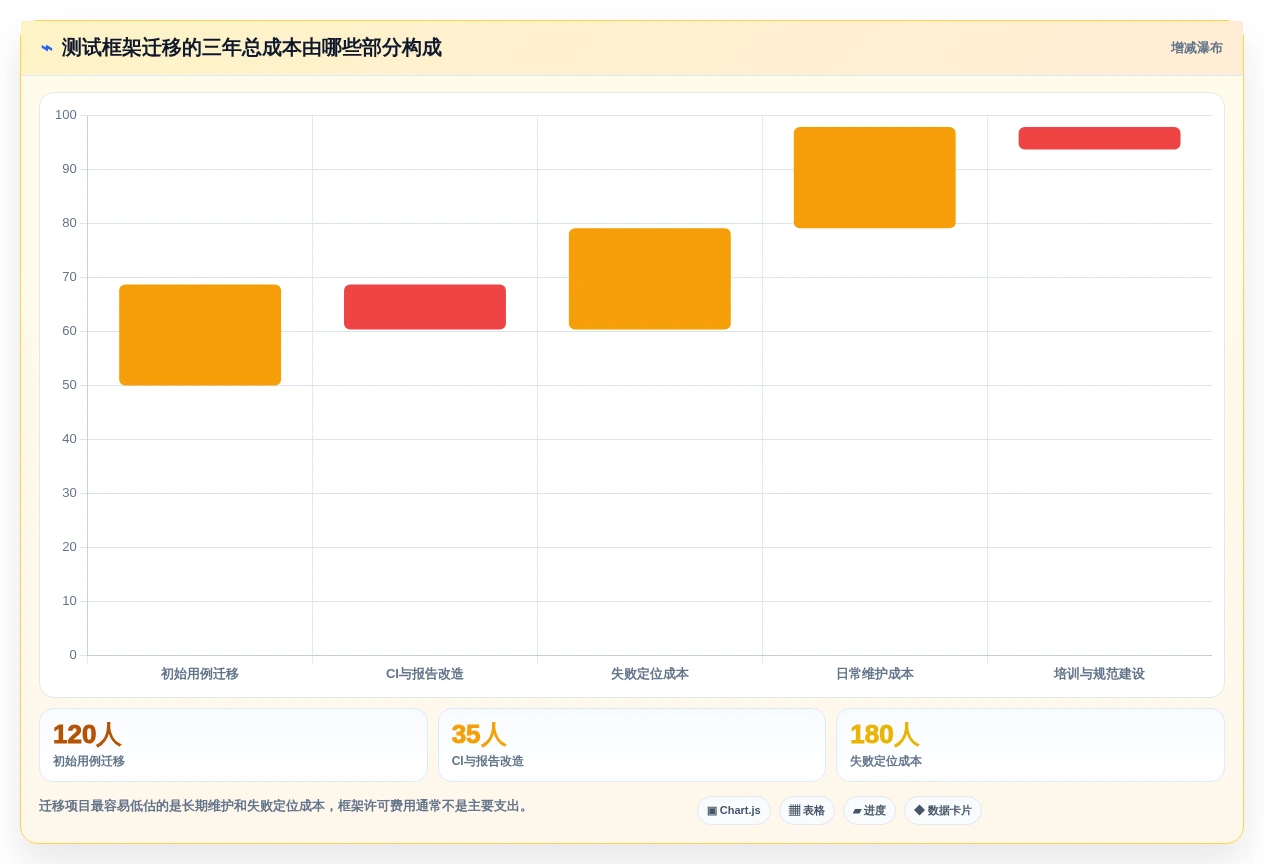Click the y-axis value 100

coord(66,115)
